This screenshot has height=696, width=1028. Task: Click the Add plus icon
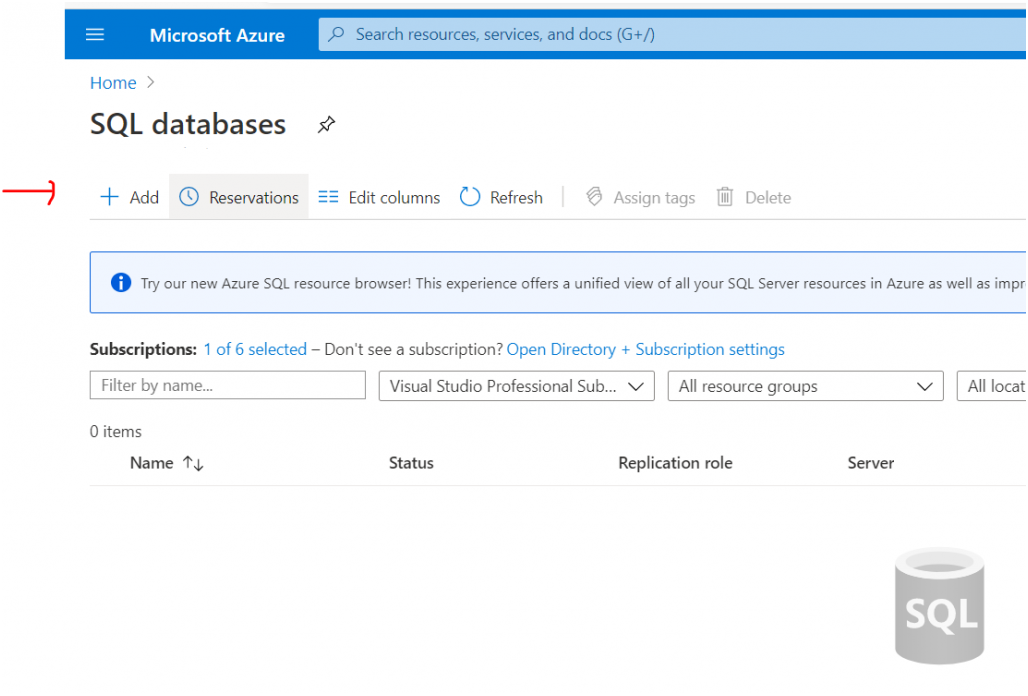(x=109, y=197)
